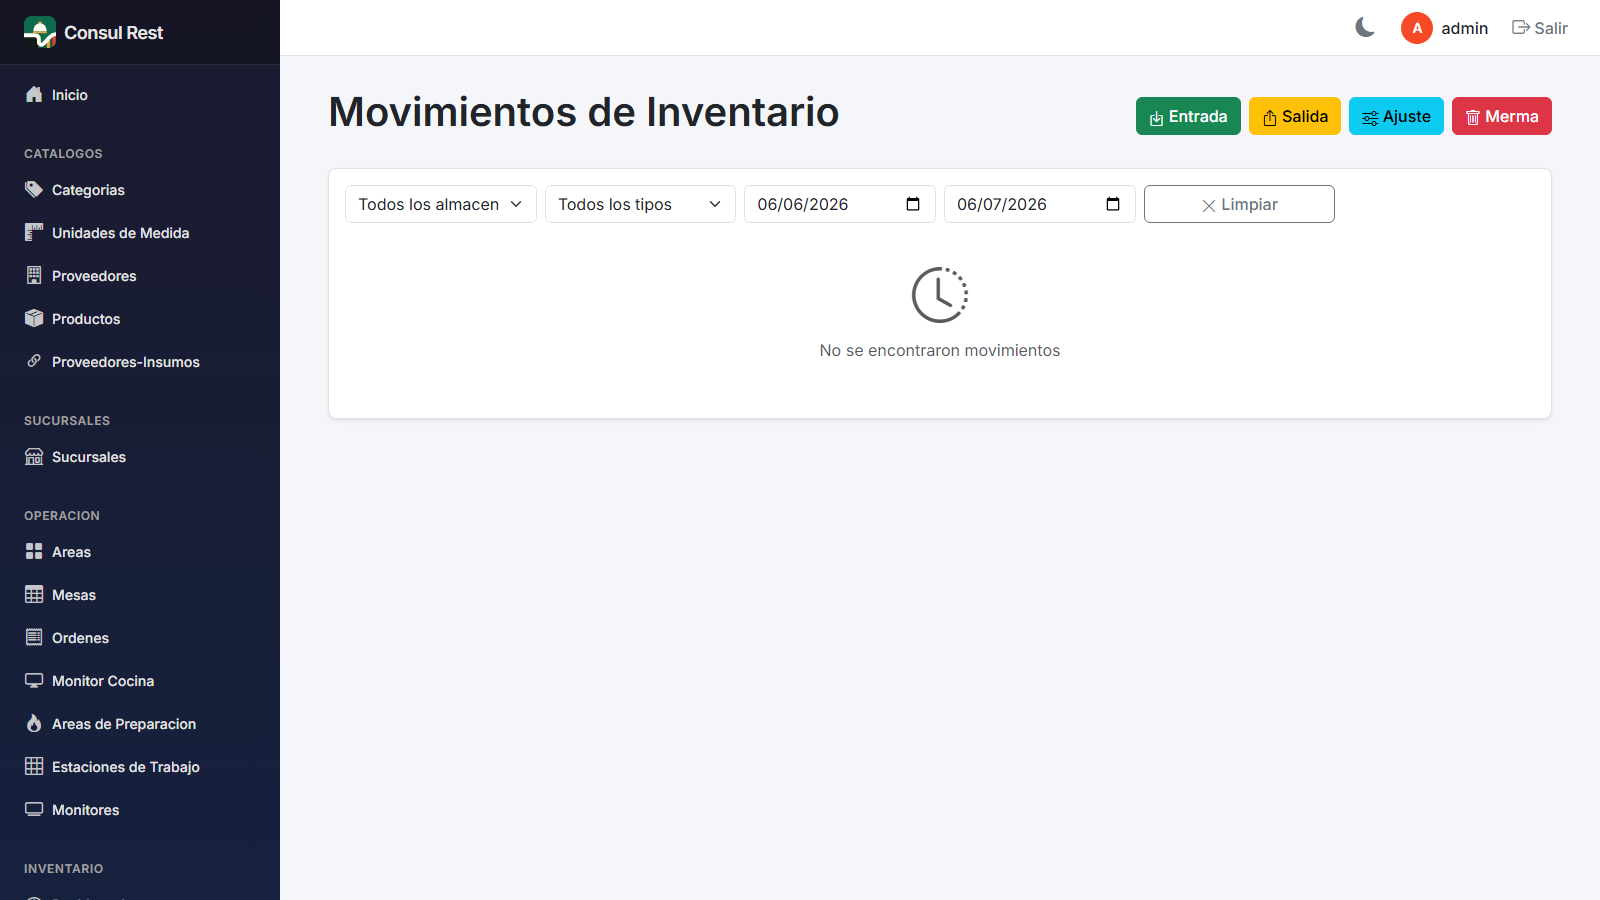Clear filters with the Limpiar button
Screen dimensions: 1600x900
[x=1239, y=204]
